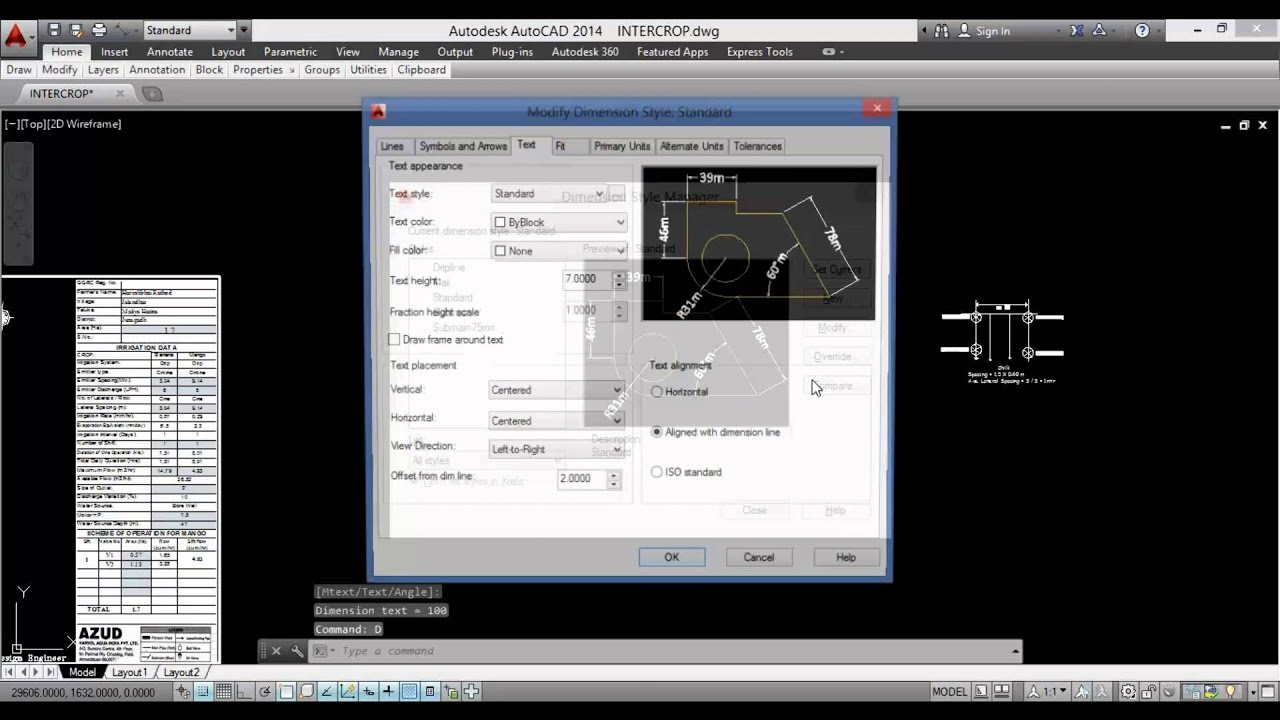This screenshot has width=1280, height=720.
Task: Toggle Selection Cycling in the status bar
Action: pyautogui.click(x=450, y=691)
